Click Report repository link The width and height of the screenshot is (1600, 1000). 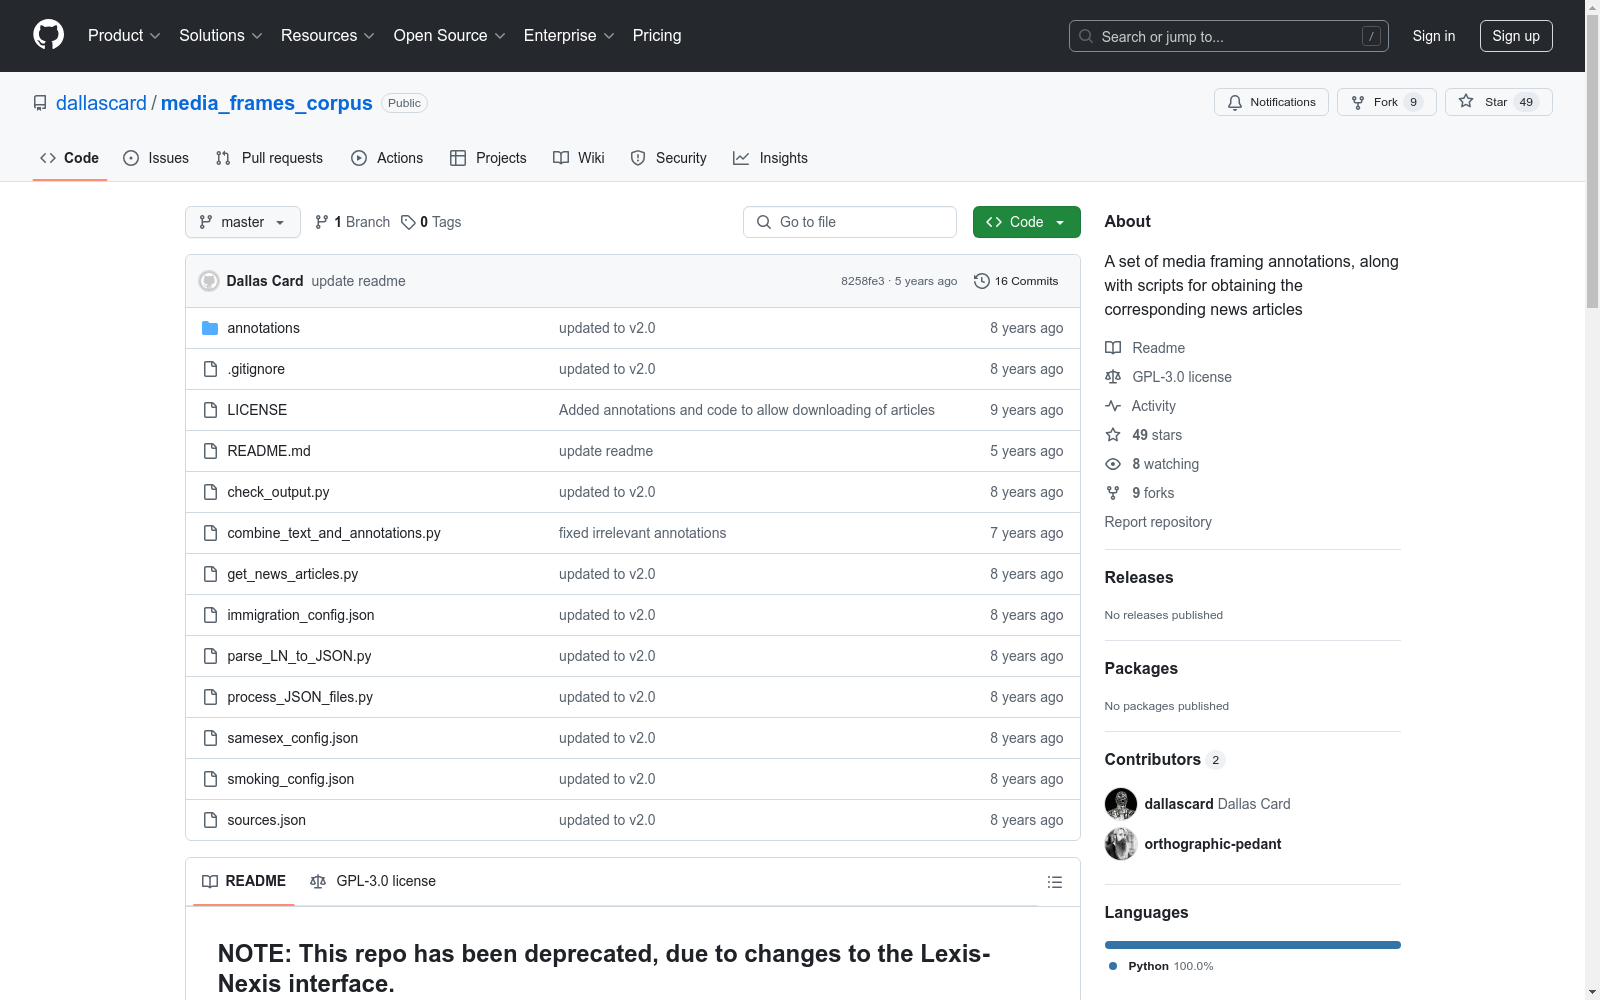pos(1158,522)
